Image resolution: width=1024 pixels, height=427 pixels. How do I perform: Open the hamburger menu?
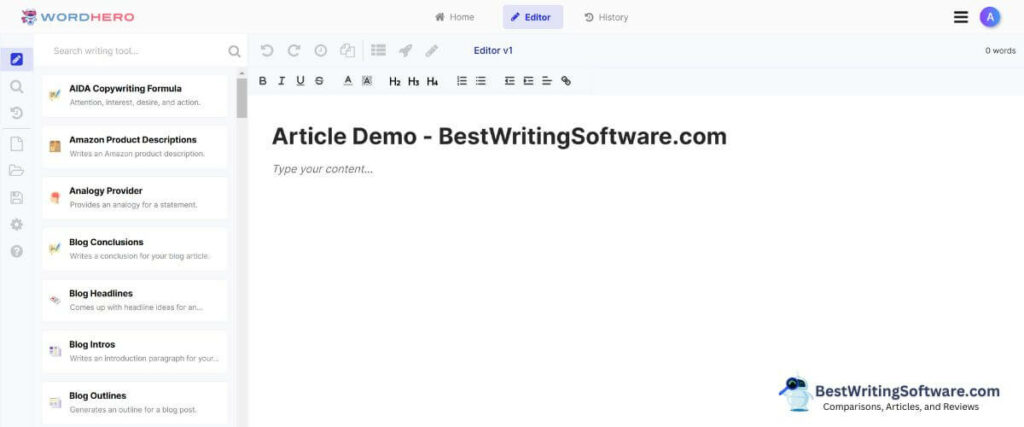pyautogui.click(x=961, y=18)
